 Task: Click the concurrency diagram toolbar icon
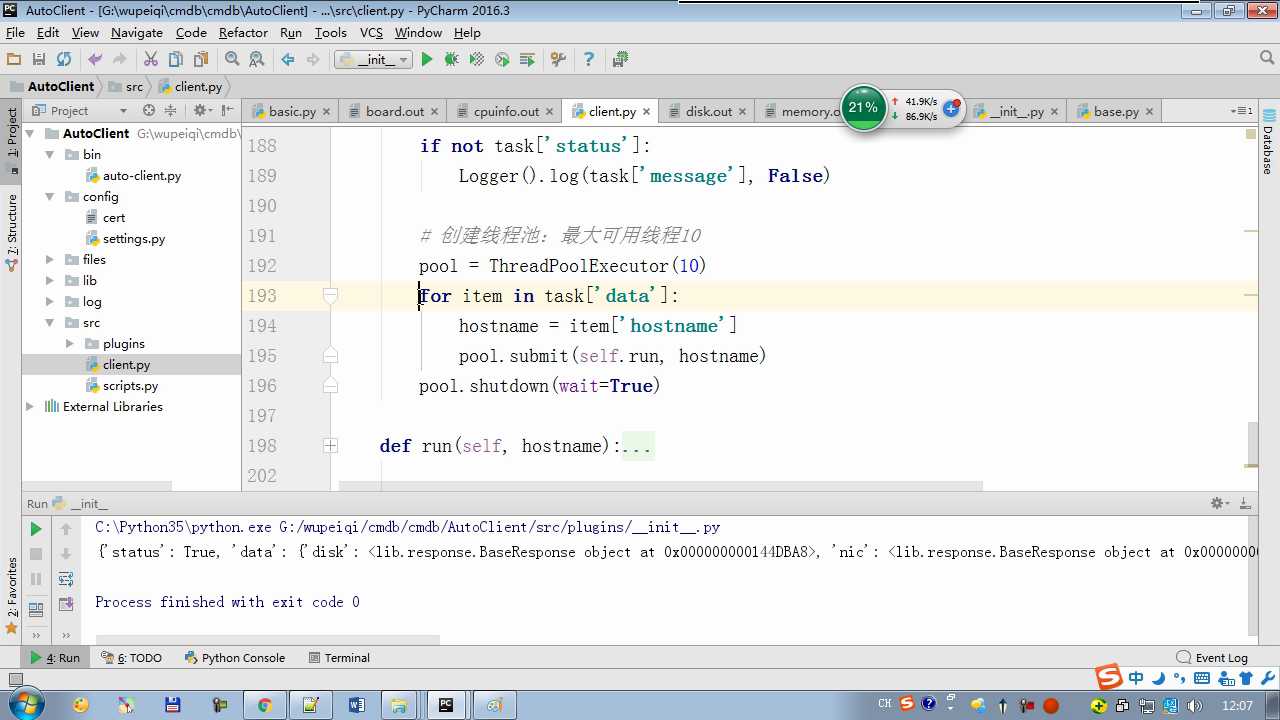[527, 60]
